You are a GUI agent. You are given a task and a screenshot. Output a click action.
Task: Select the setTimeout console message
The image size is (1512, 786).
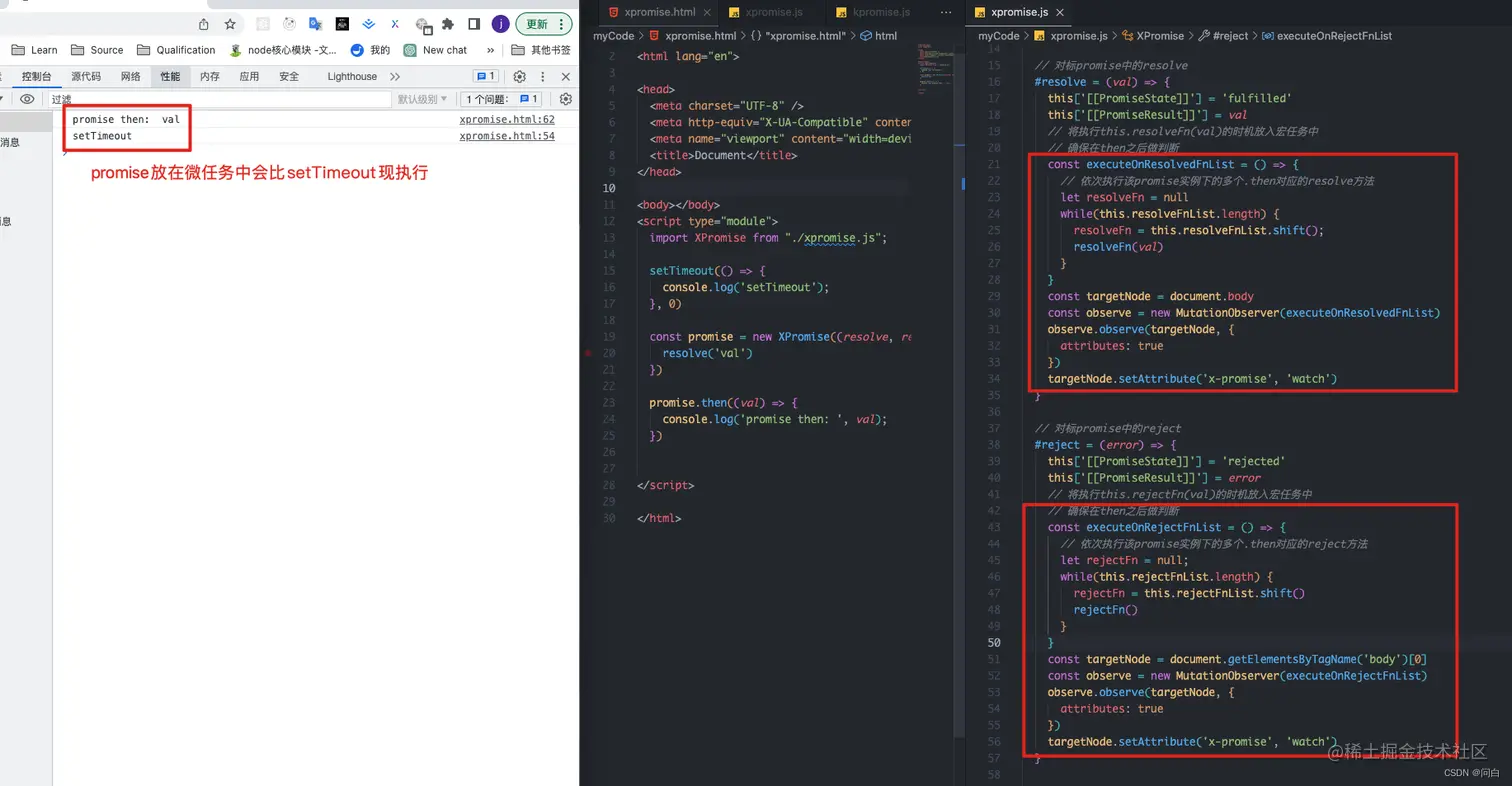pos(102,135)
